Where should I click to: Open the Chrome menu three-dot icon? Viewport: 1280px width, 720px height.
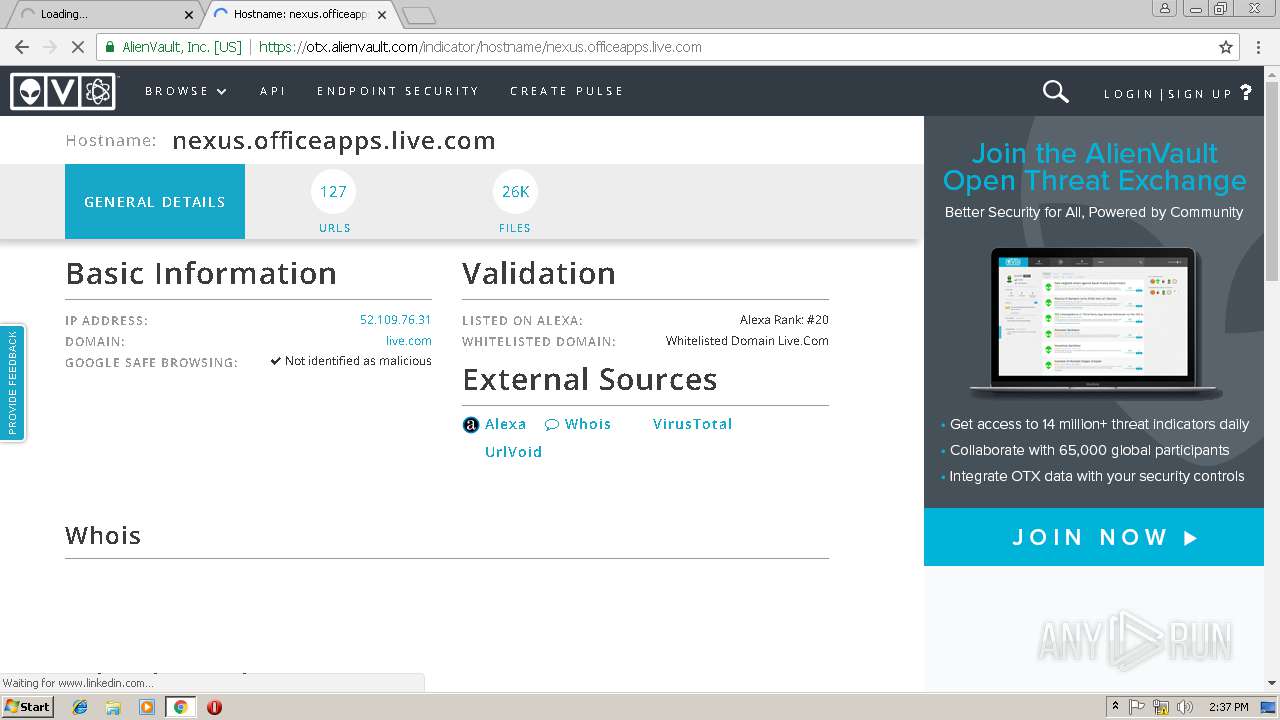tap(1259, 47)
